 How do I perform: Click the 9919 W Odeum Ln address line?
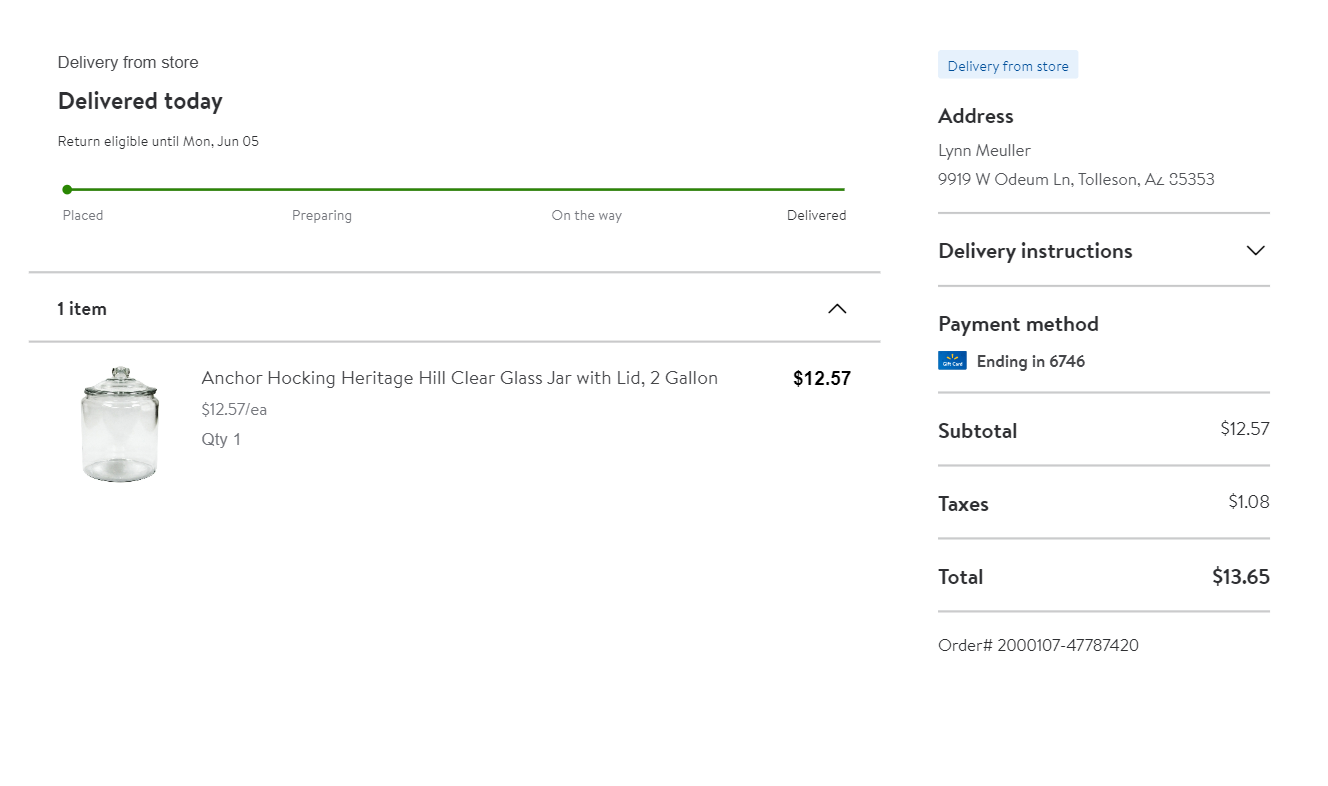[1076, 180]
